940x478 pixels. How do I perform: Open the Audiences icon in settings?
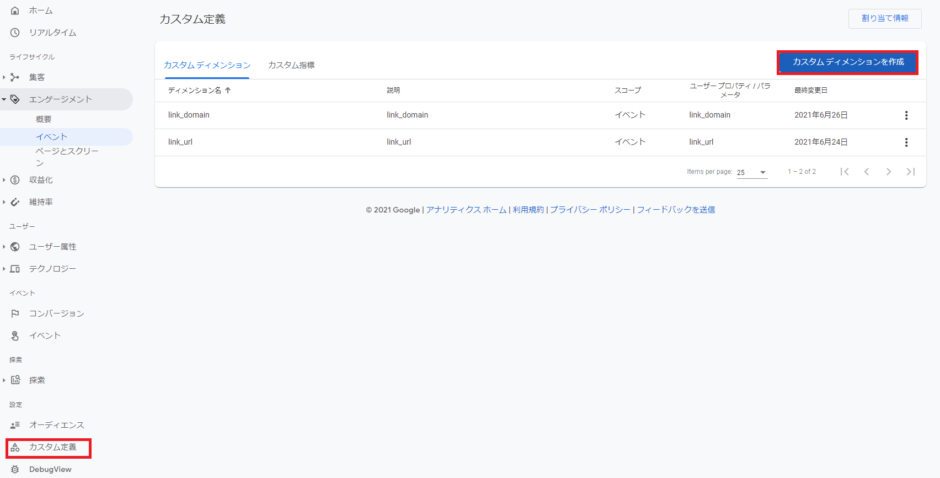pos(15,425)
